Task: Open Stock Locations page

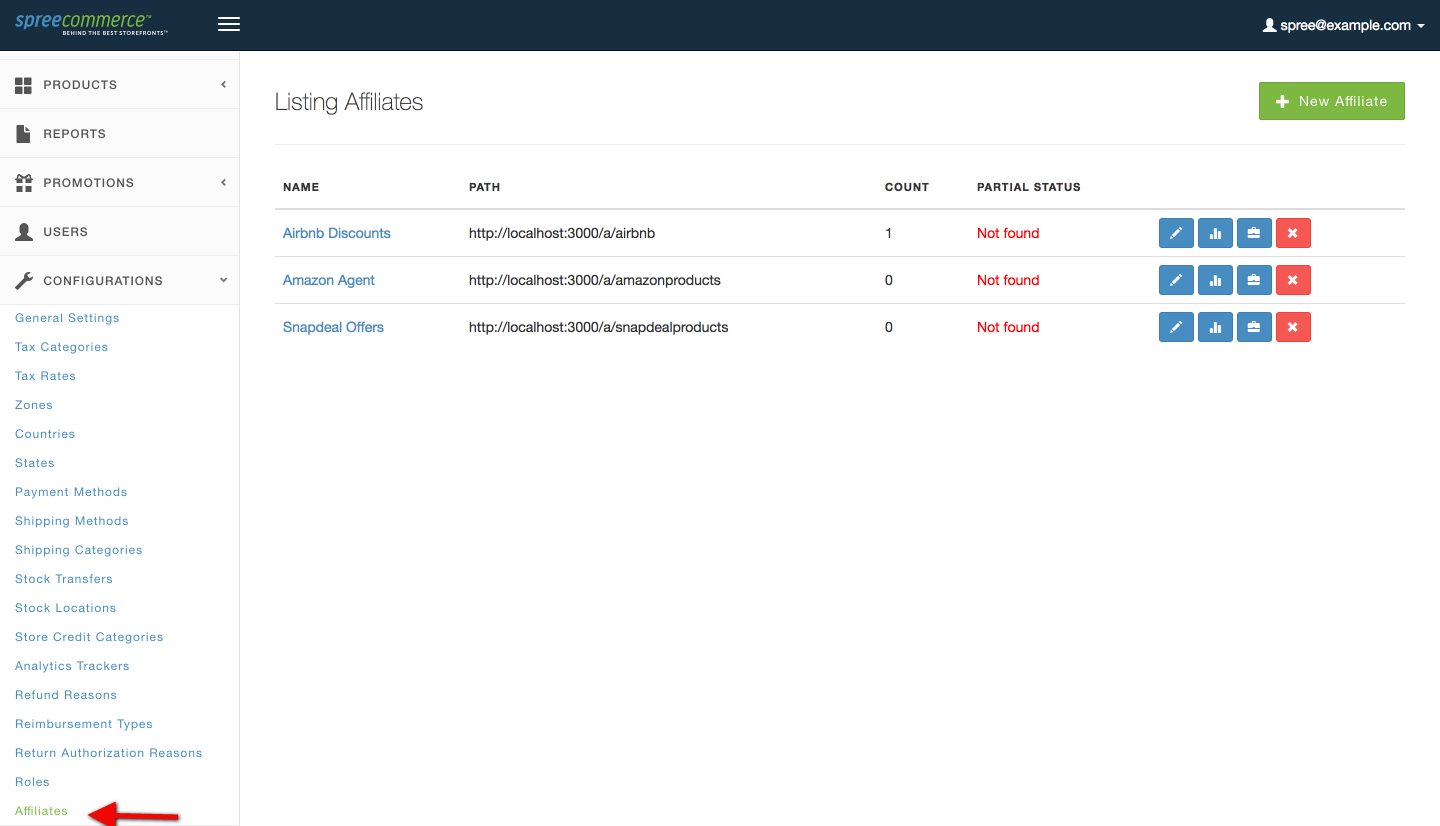Action: pyautogui.click(x=65, y=608)
